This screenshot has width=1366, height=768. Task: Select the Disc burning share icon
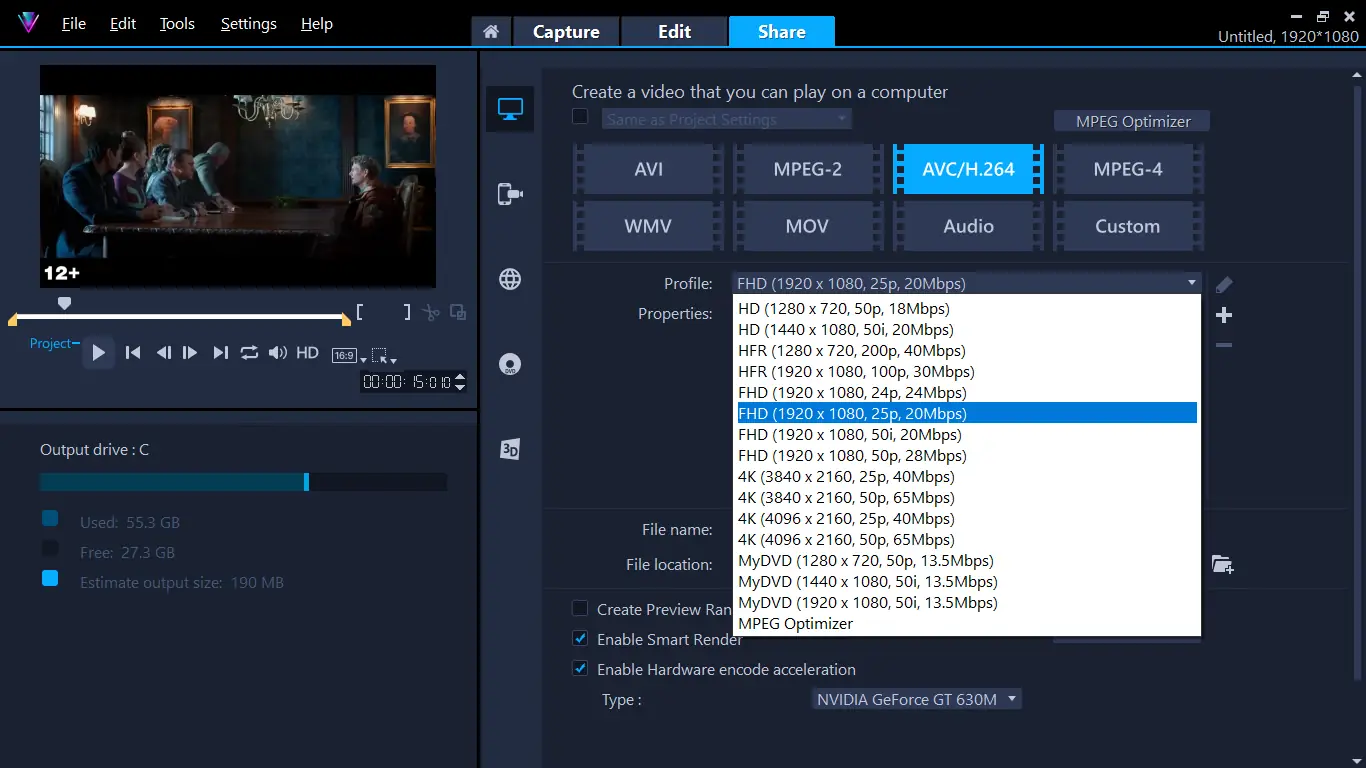[x=510, y=364]
